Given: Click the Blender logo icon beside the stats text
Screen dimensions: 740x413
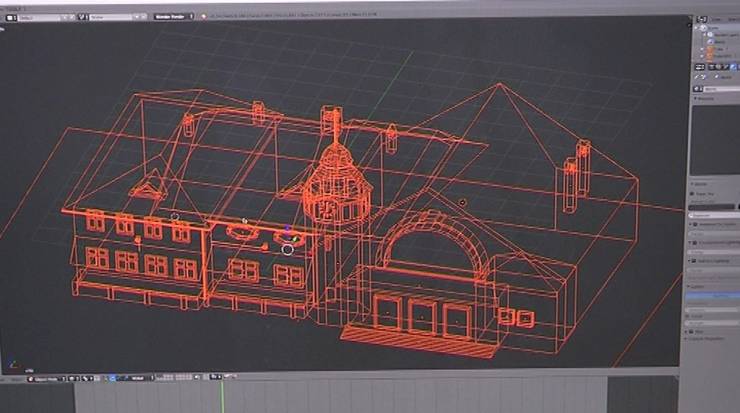Looking at the screenshot, I should [204, 16].
